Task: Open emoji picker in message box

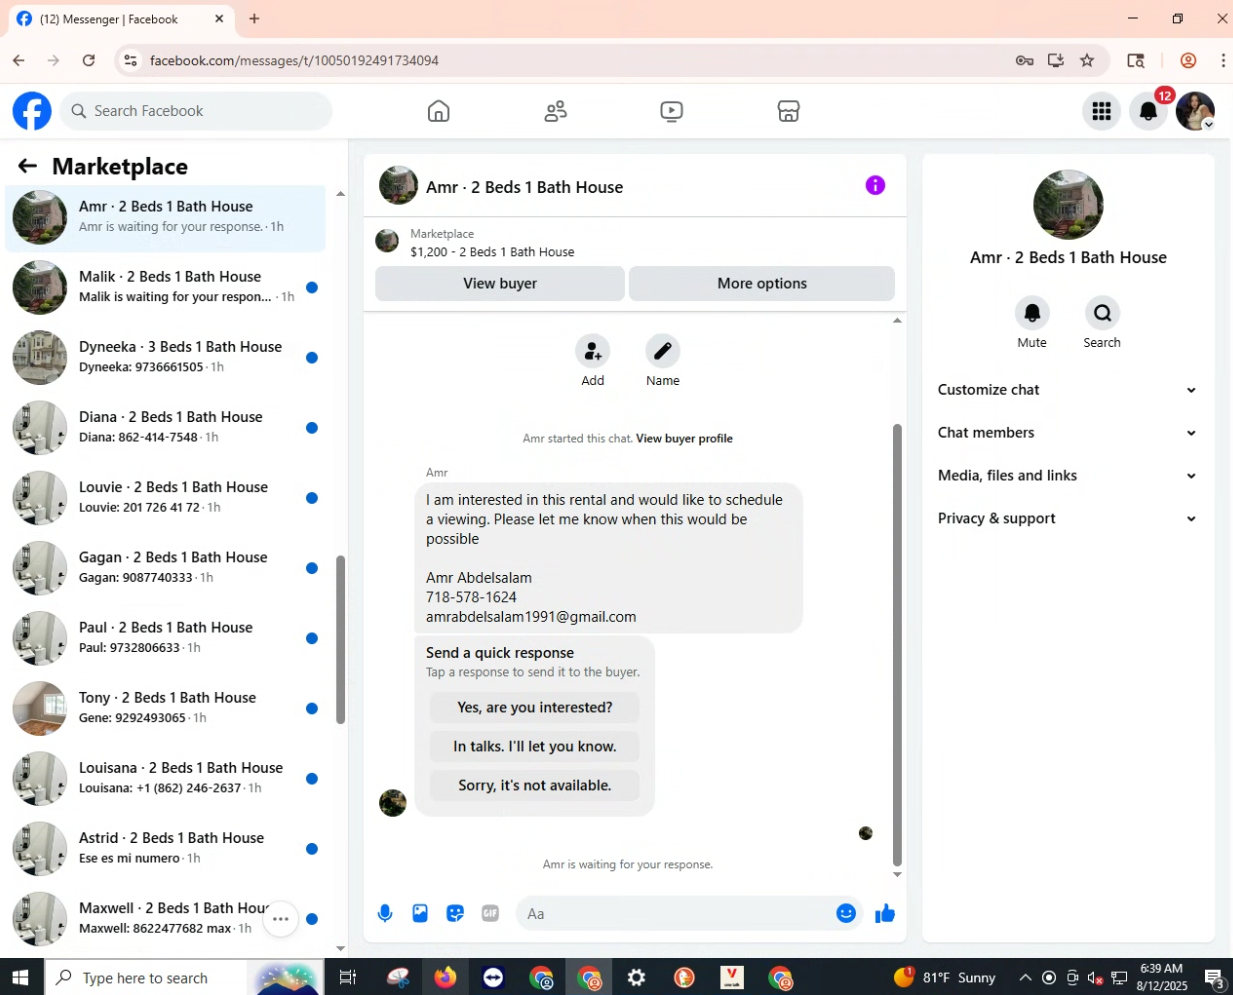Action: point(846,913)
